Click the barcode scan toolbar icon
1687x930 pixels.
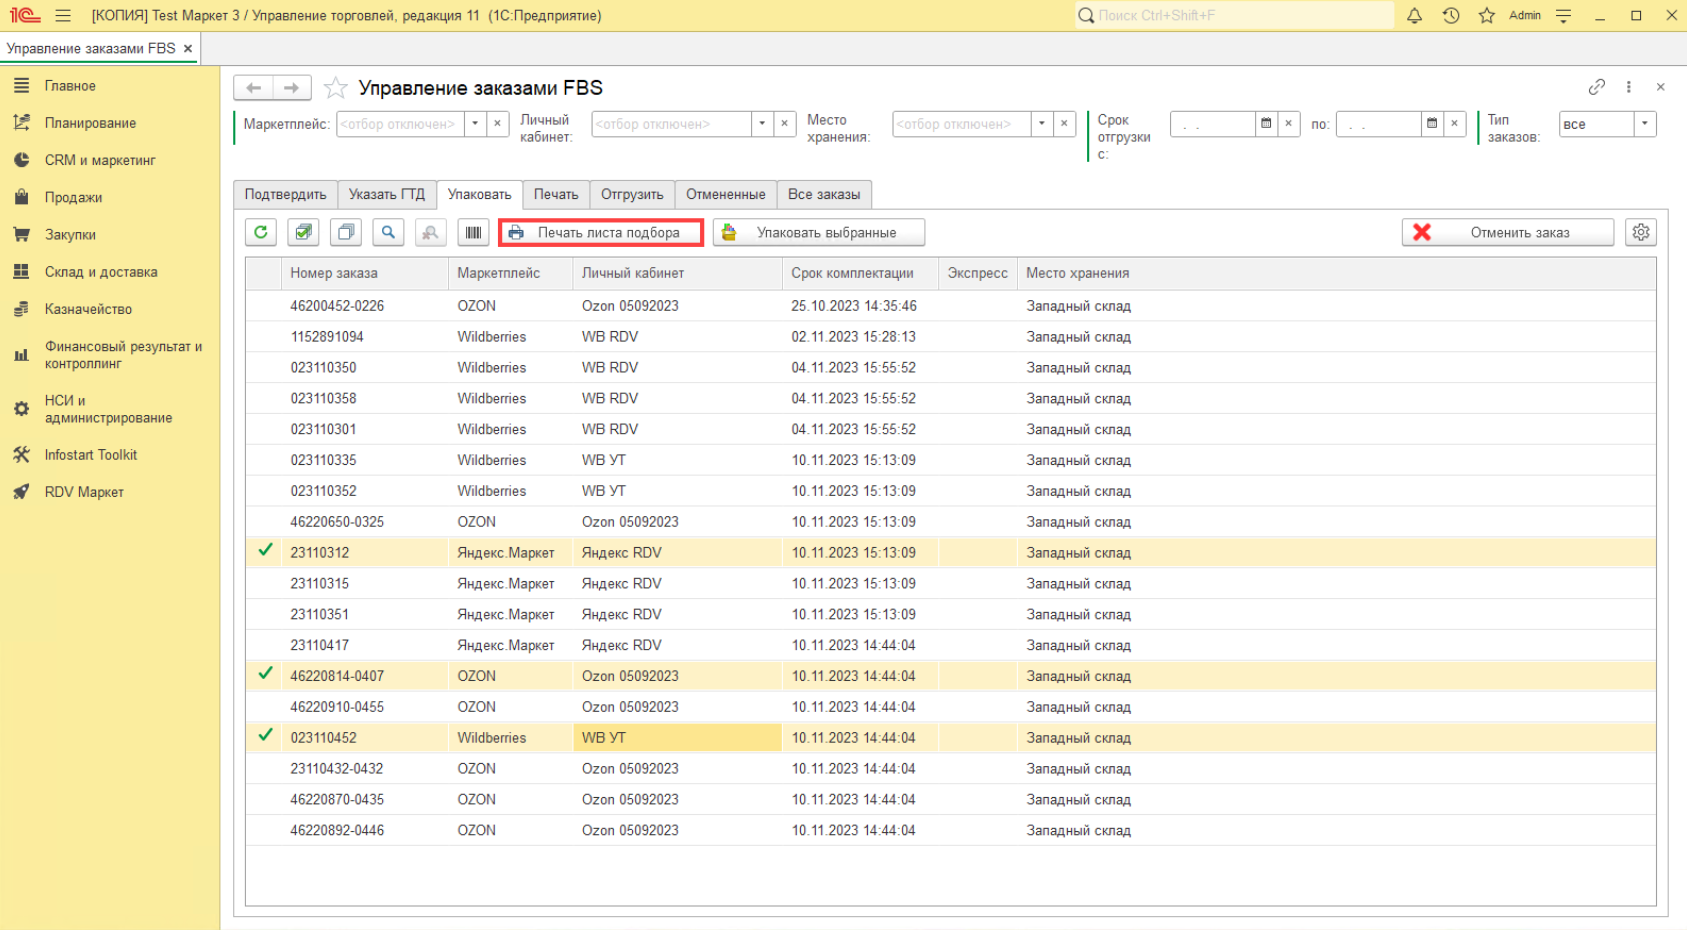(473, 232)
